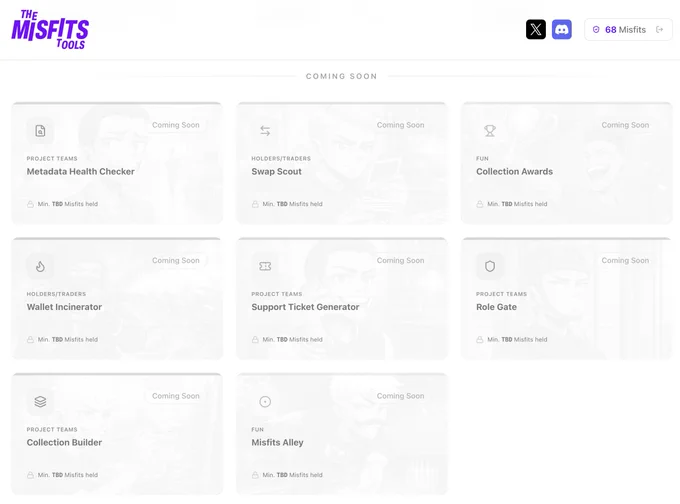Click The Misfits Tools logo
Image resolution: width=680 pixels, height=504 pixels.
pyautogui.click(x=50, y=29)
